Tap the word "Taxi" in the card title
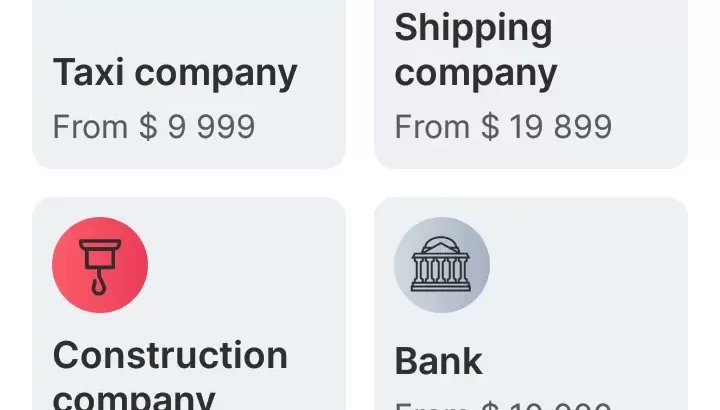Screen dimensions: 720x410 pos(89,73)
